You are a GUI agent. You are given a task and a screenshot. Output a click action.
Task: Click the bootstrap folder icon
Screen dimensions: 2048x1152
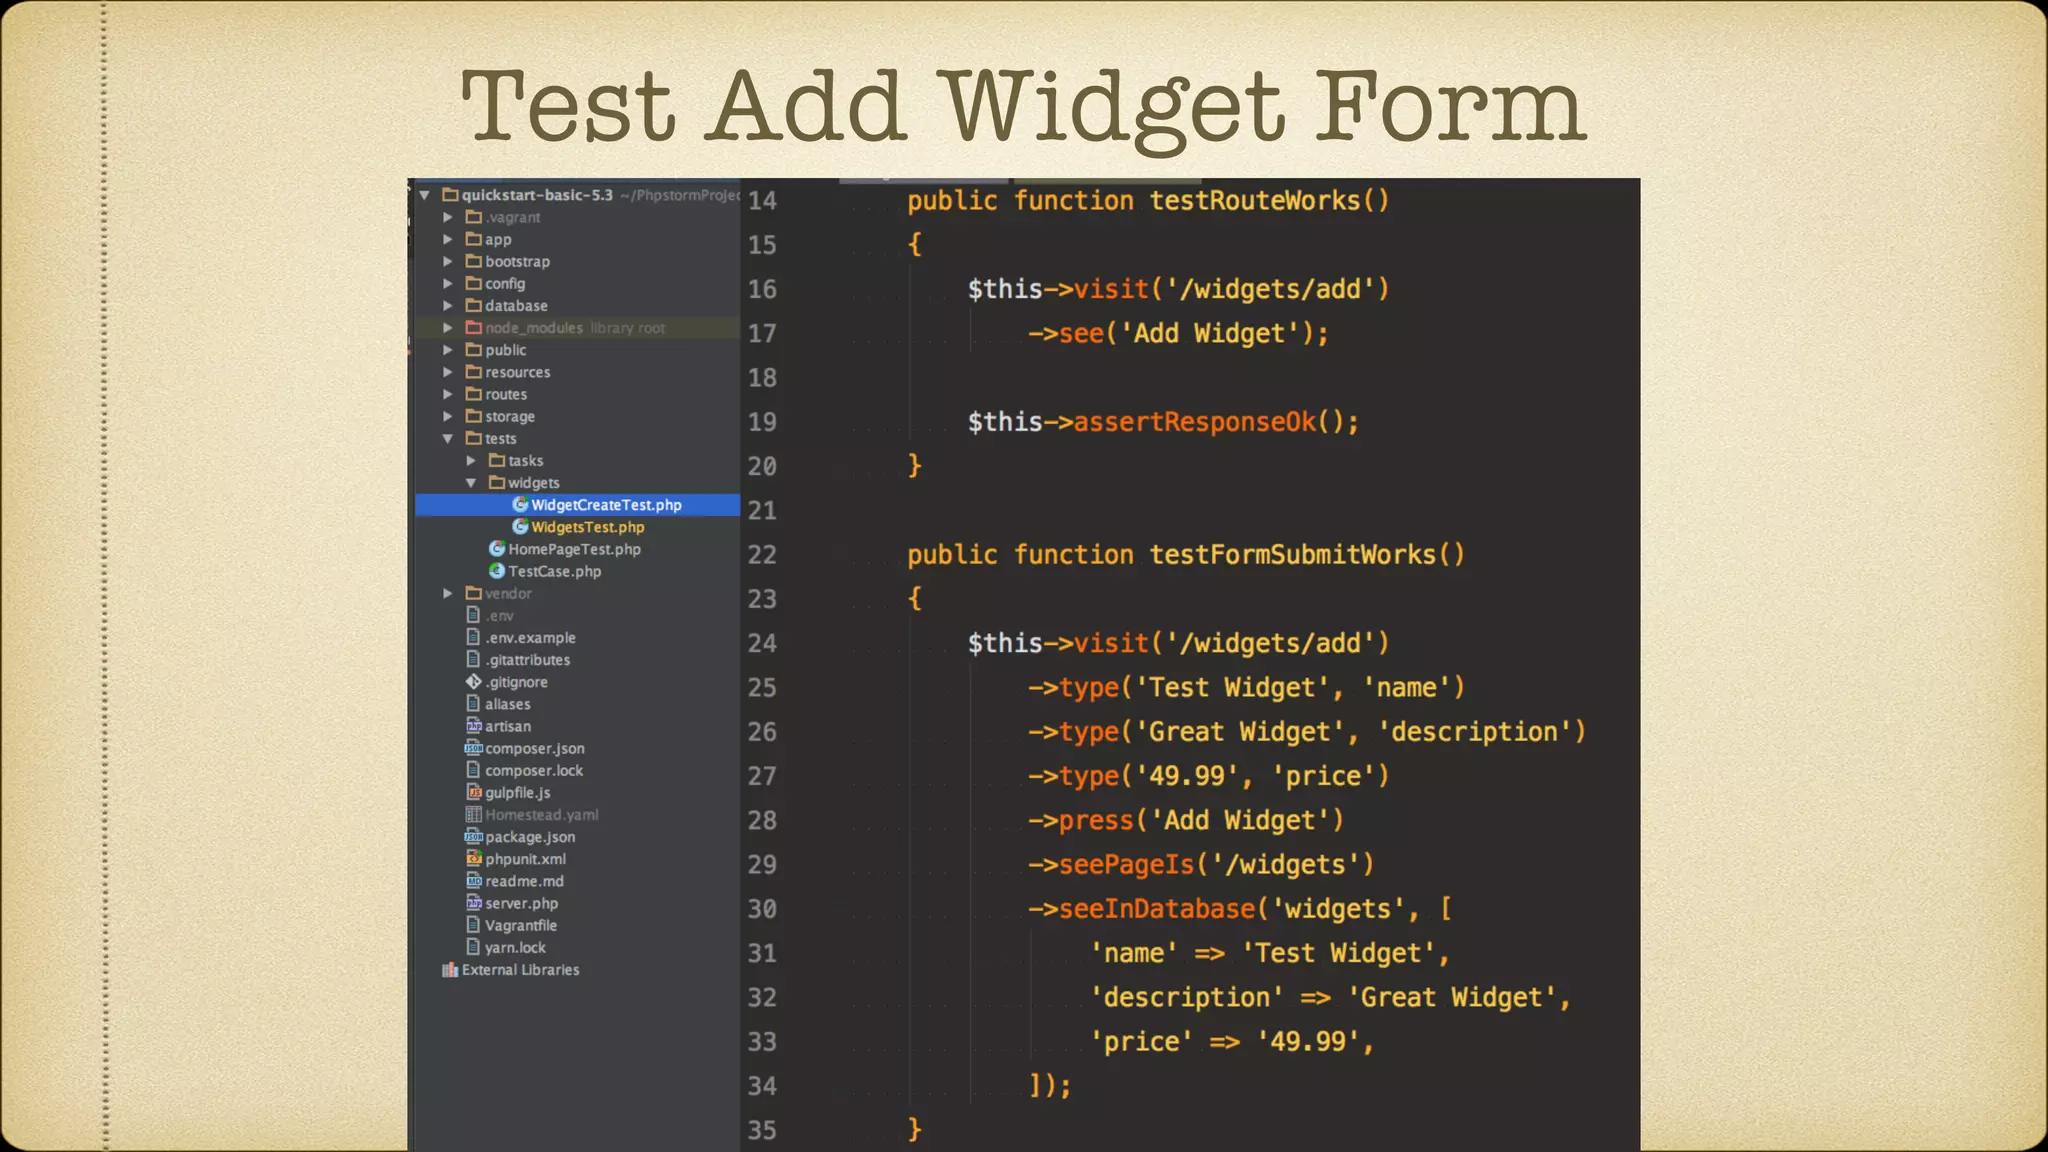pyautogui.click(x=474, y=261)
